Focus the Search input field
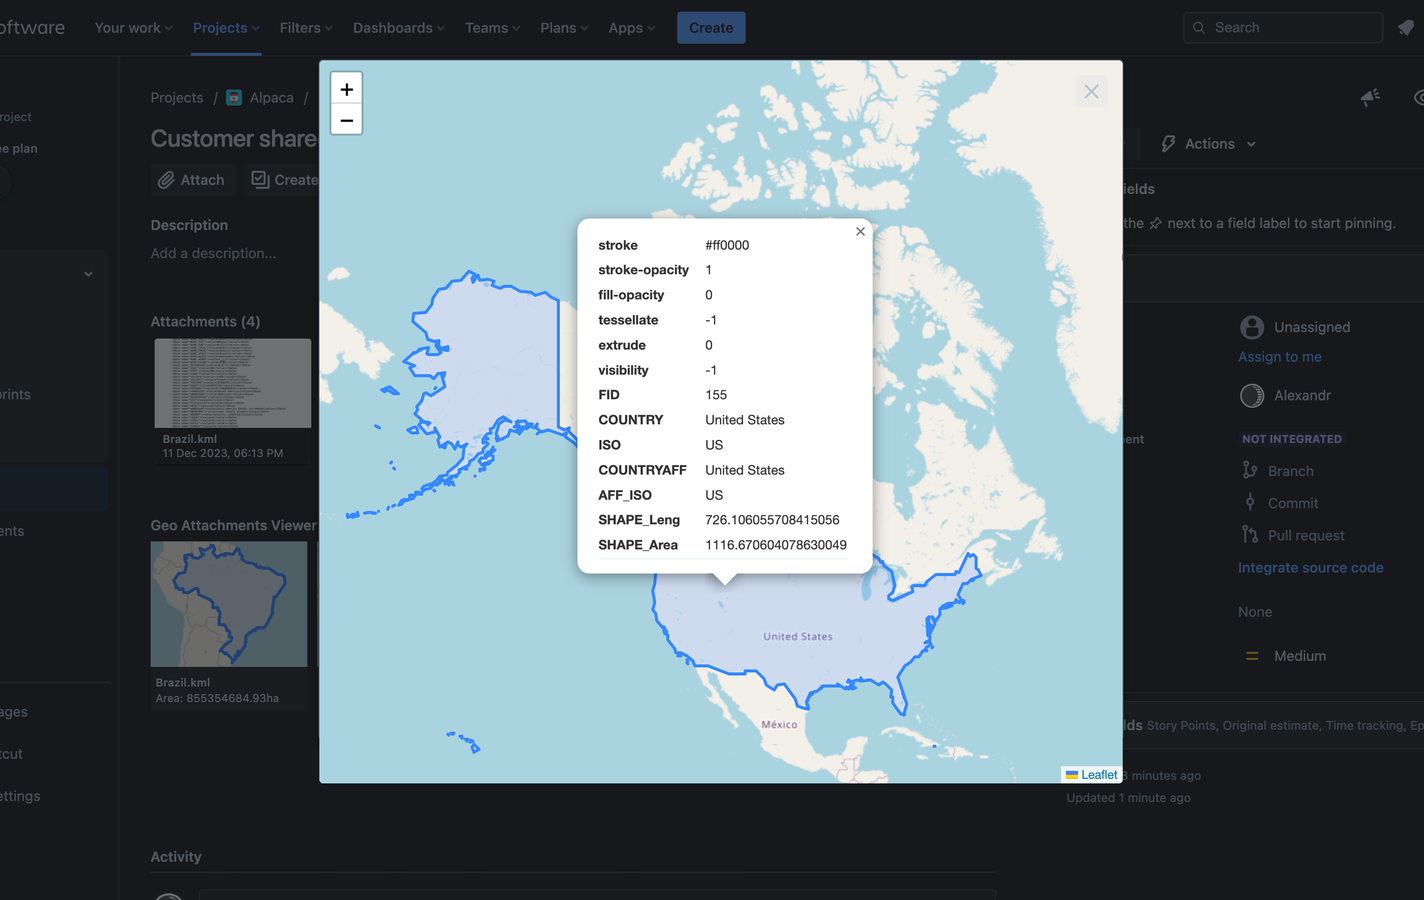The image size is (1424, 900). tap(1283, 28)
